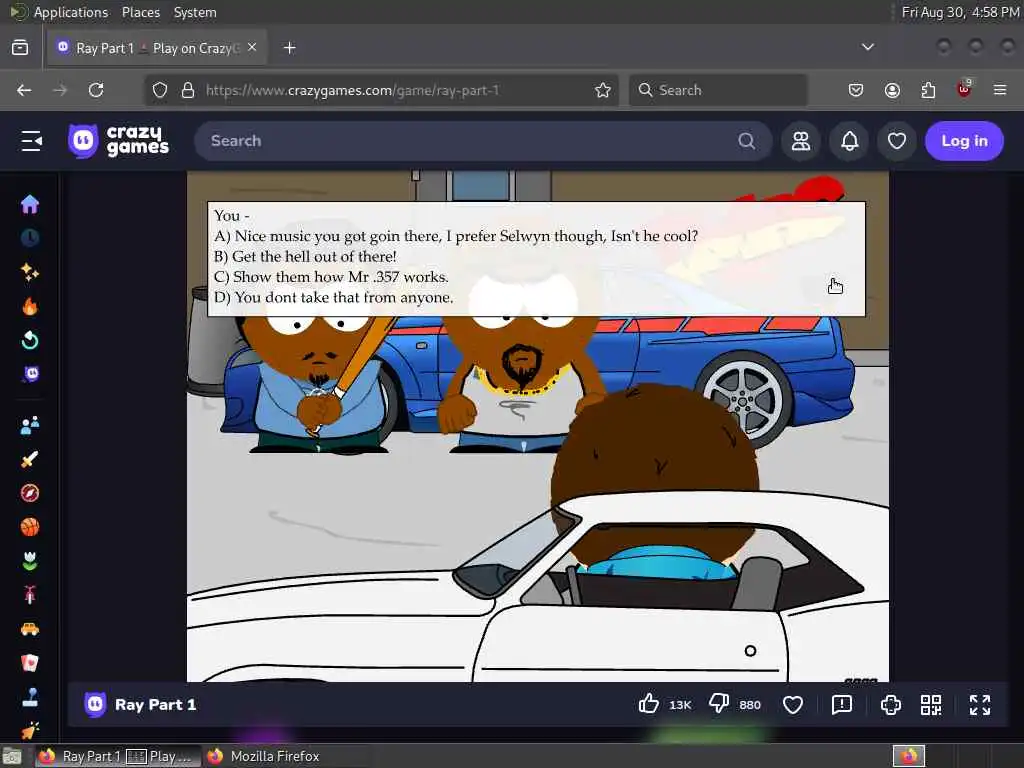Open the Action sword category icon

tap(30, 459)
